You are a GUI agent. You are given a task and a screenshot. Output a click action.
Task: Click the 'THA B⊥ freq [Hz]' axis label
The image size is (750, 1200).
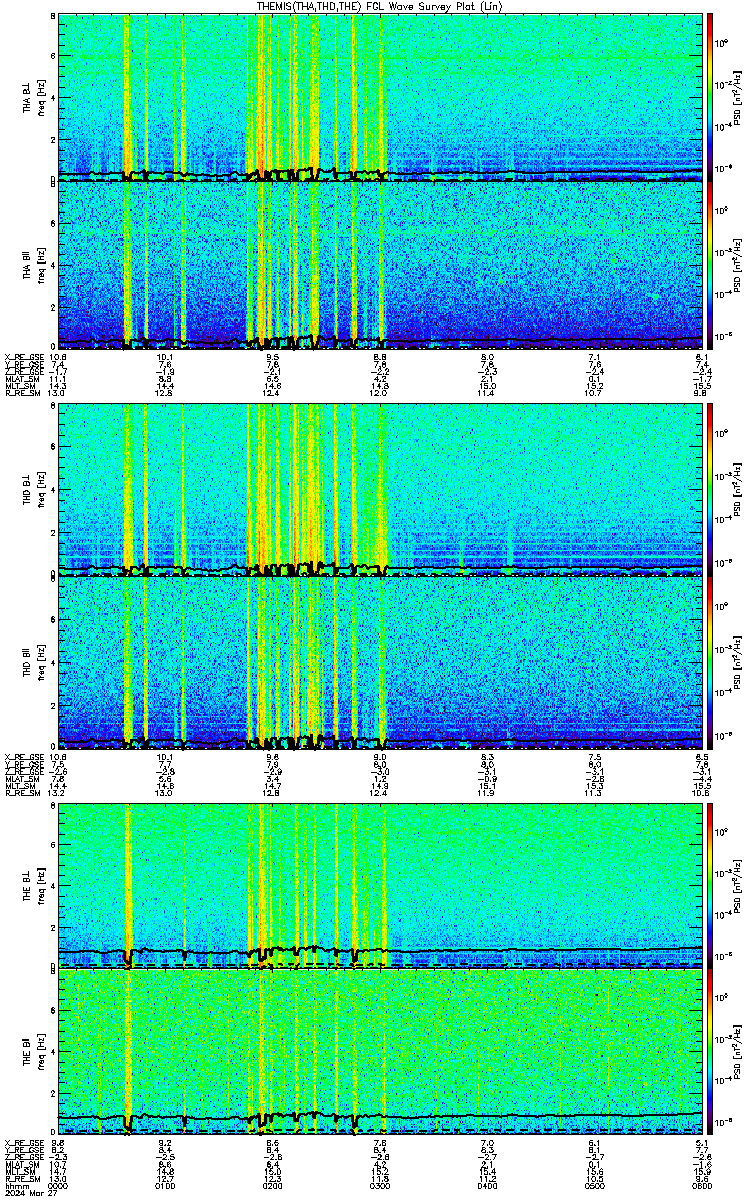(x=34, y=98)
